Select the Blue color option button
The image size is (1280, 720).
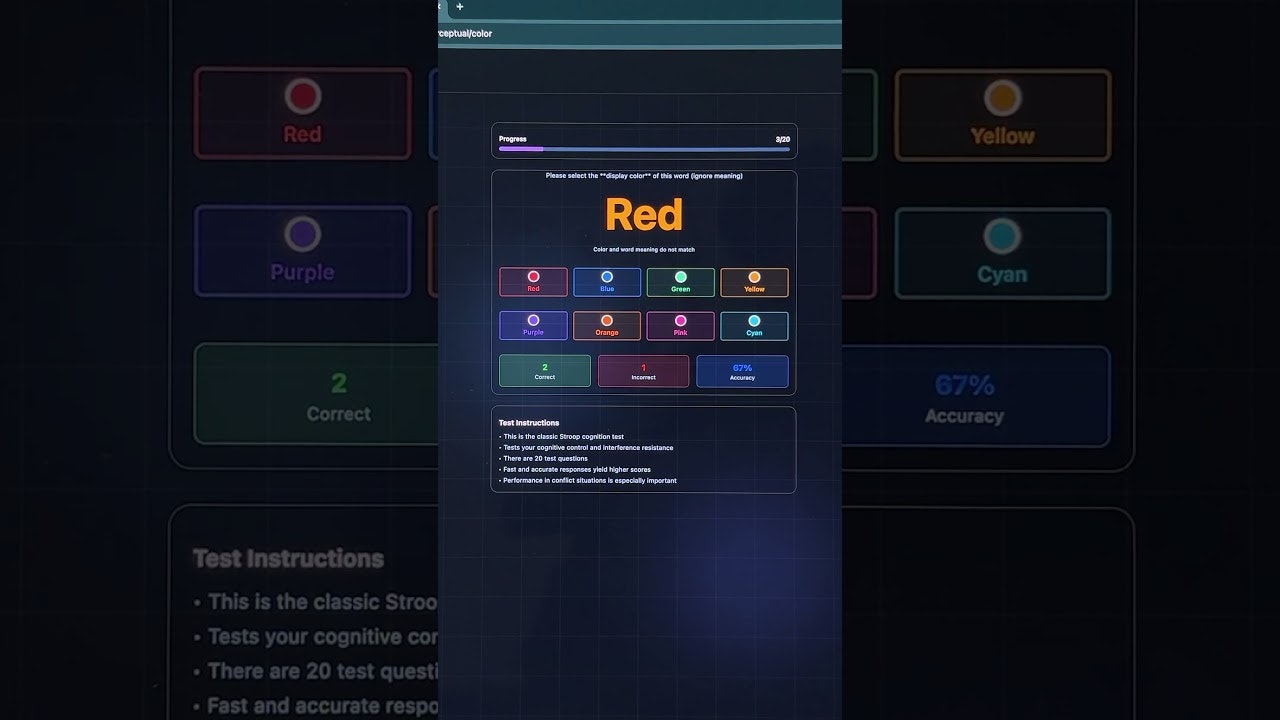(x=607, y=282)
